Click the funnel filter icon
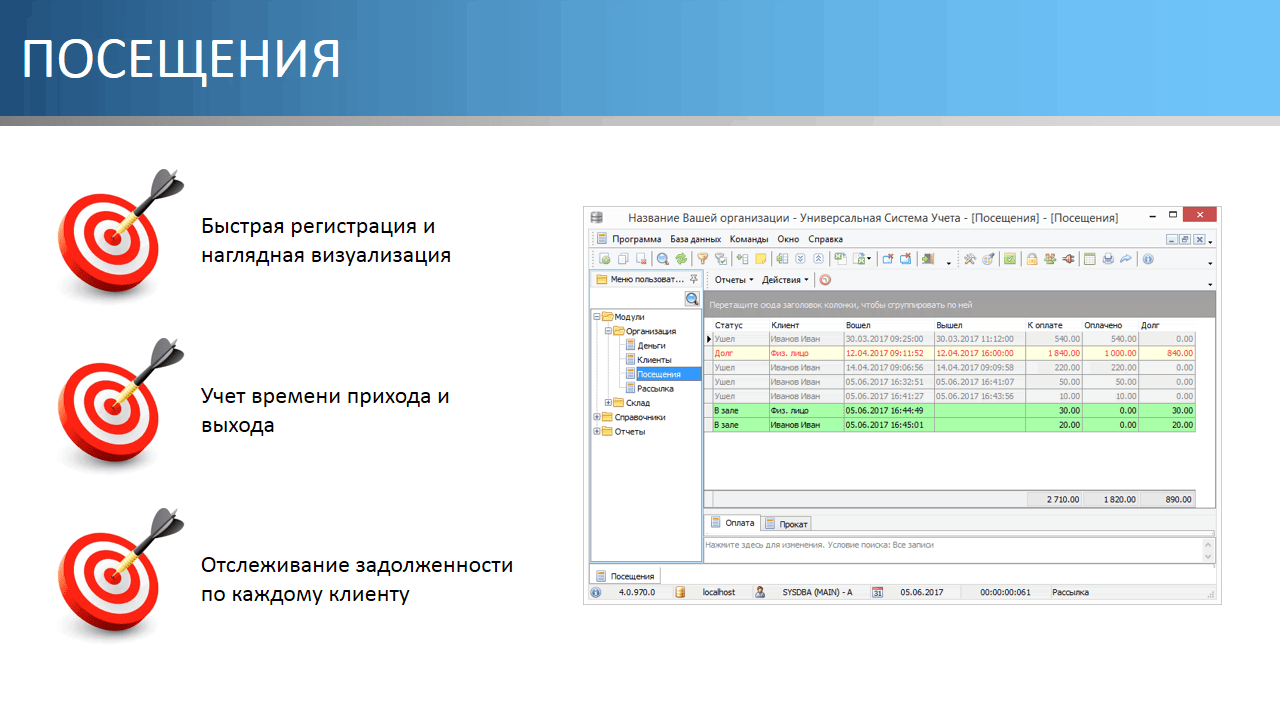 click(702, 259)
